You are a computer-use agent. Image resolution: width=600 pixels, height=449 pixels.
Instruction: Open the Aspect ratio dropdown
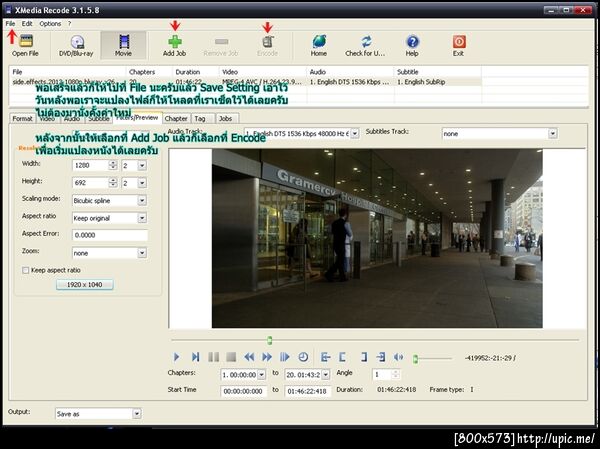click(142, 218)
